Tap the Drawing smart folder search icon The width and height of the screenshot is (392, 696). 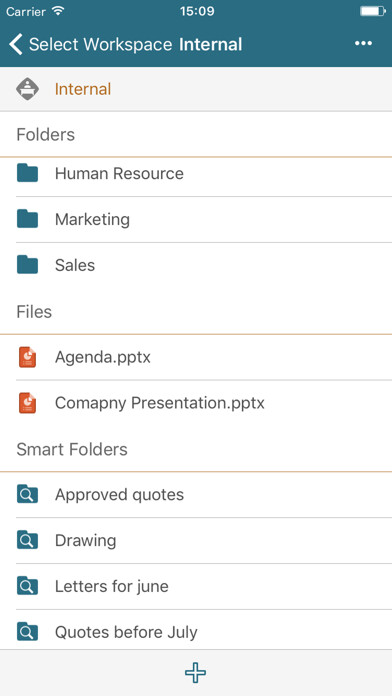click(x=28, y=541)
